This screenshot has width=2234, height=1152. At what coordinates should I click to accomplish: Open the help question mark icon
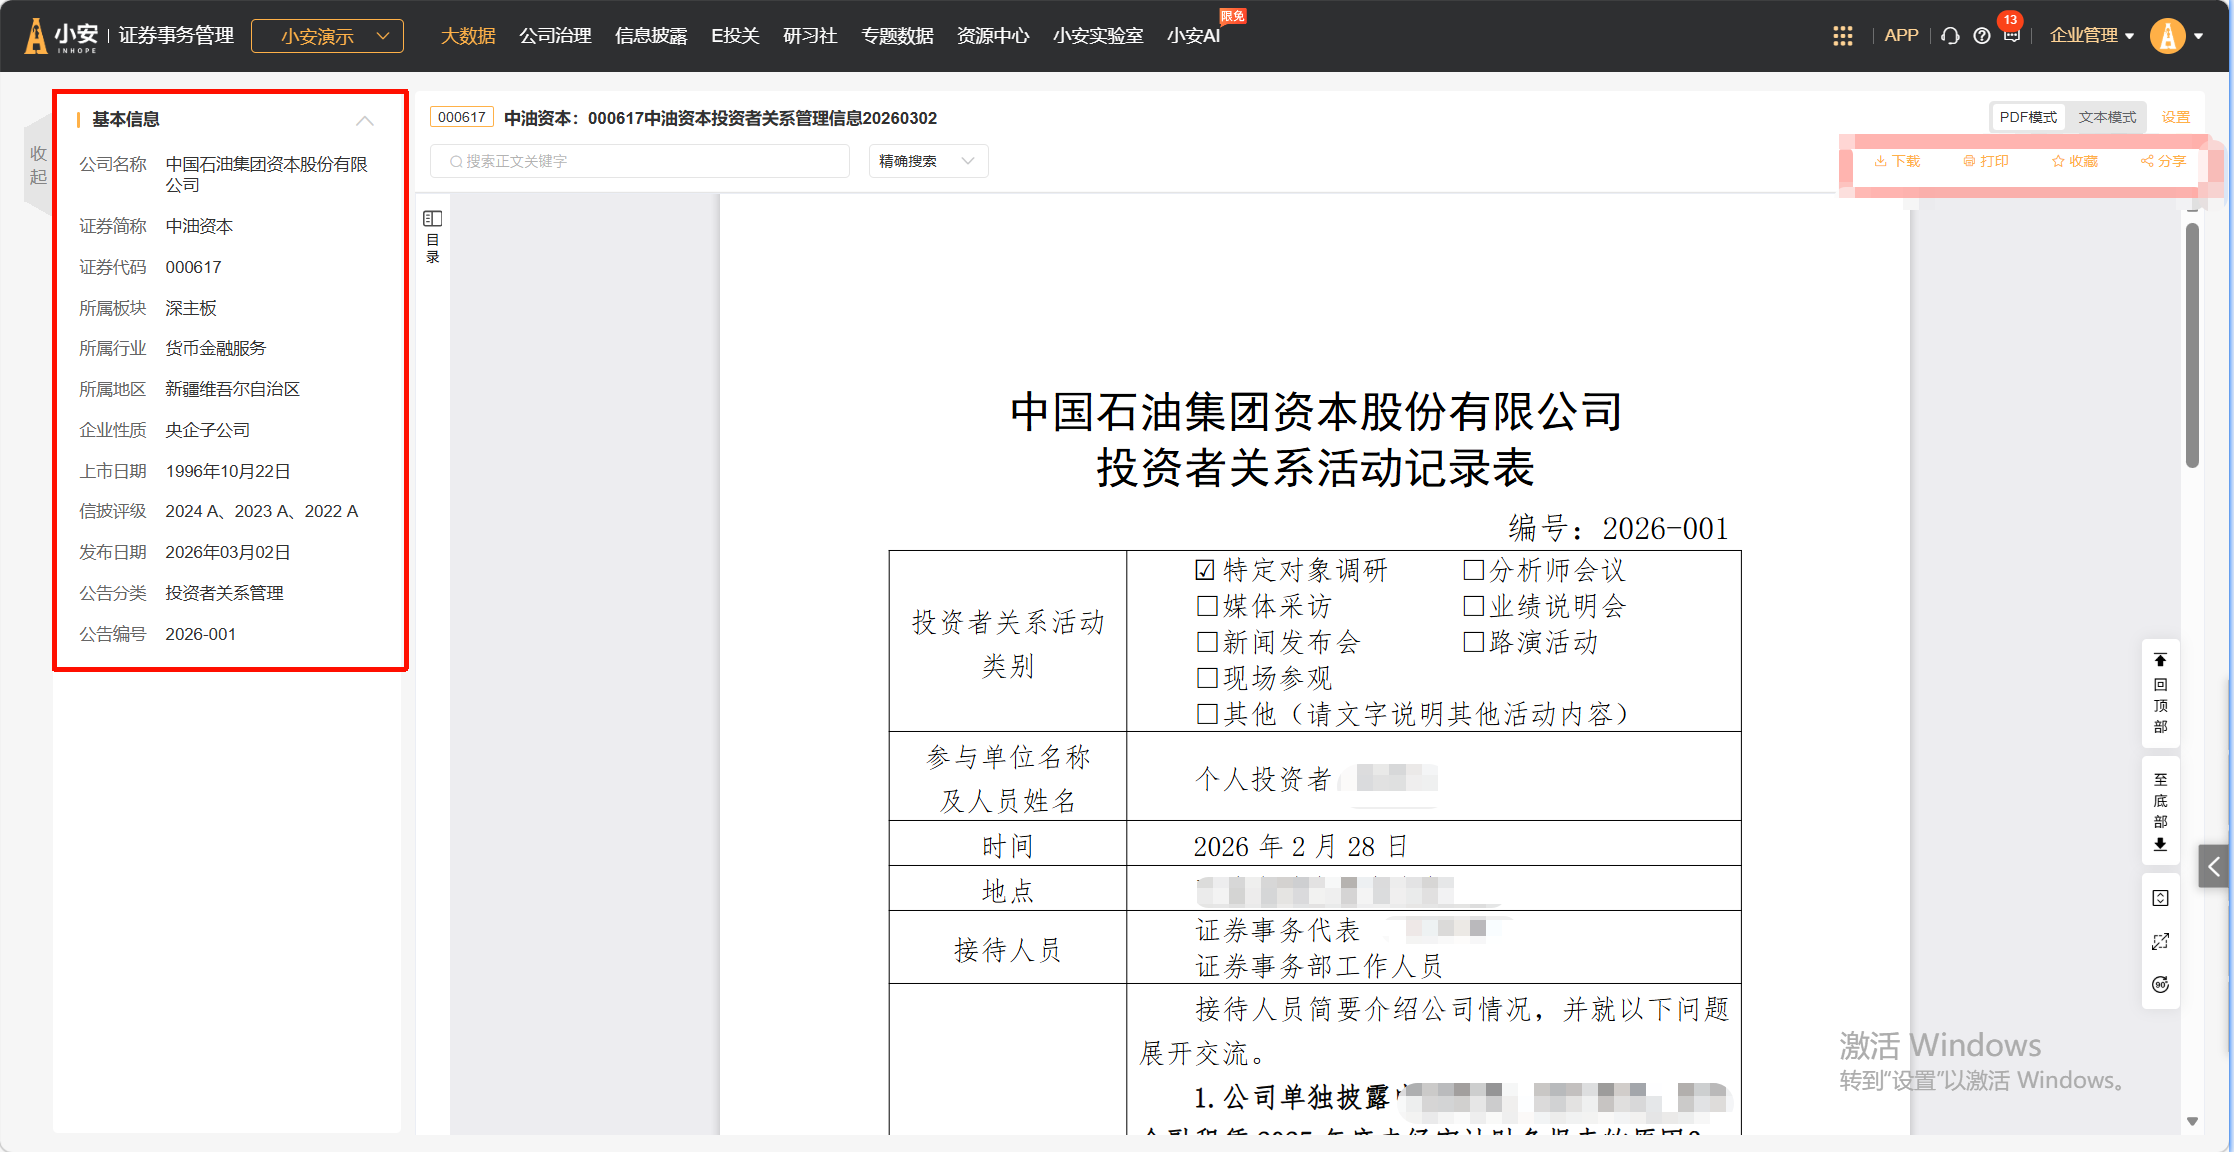[x=1981, y=36]
